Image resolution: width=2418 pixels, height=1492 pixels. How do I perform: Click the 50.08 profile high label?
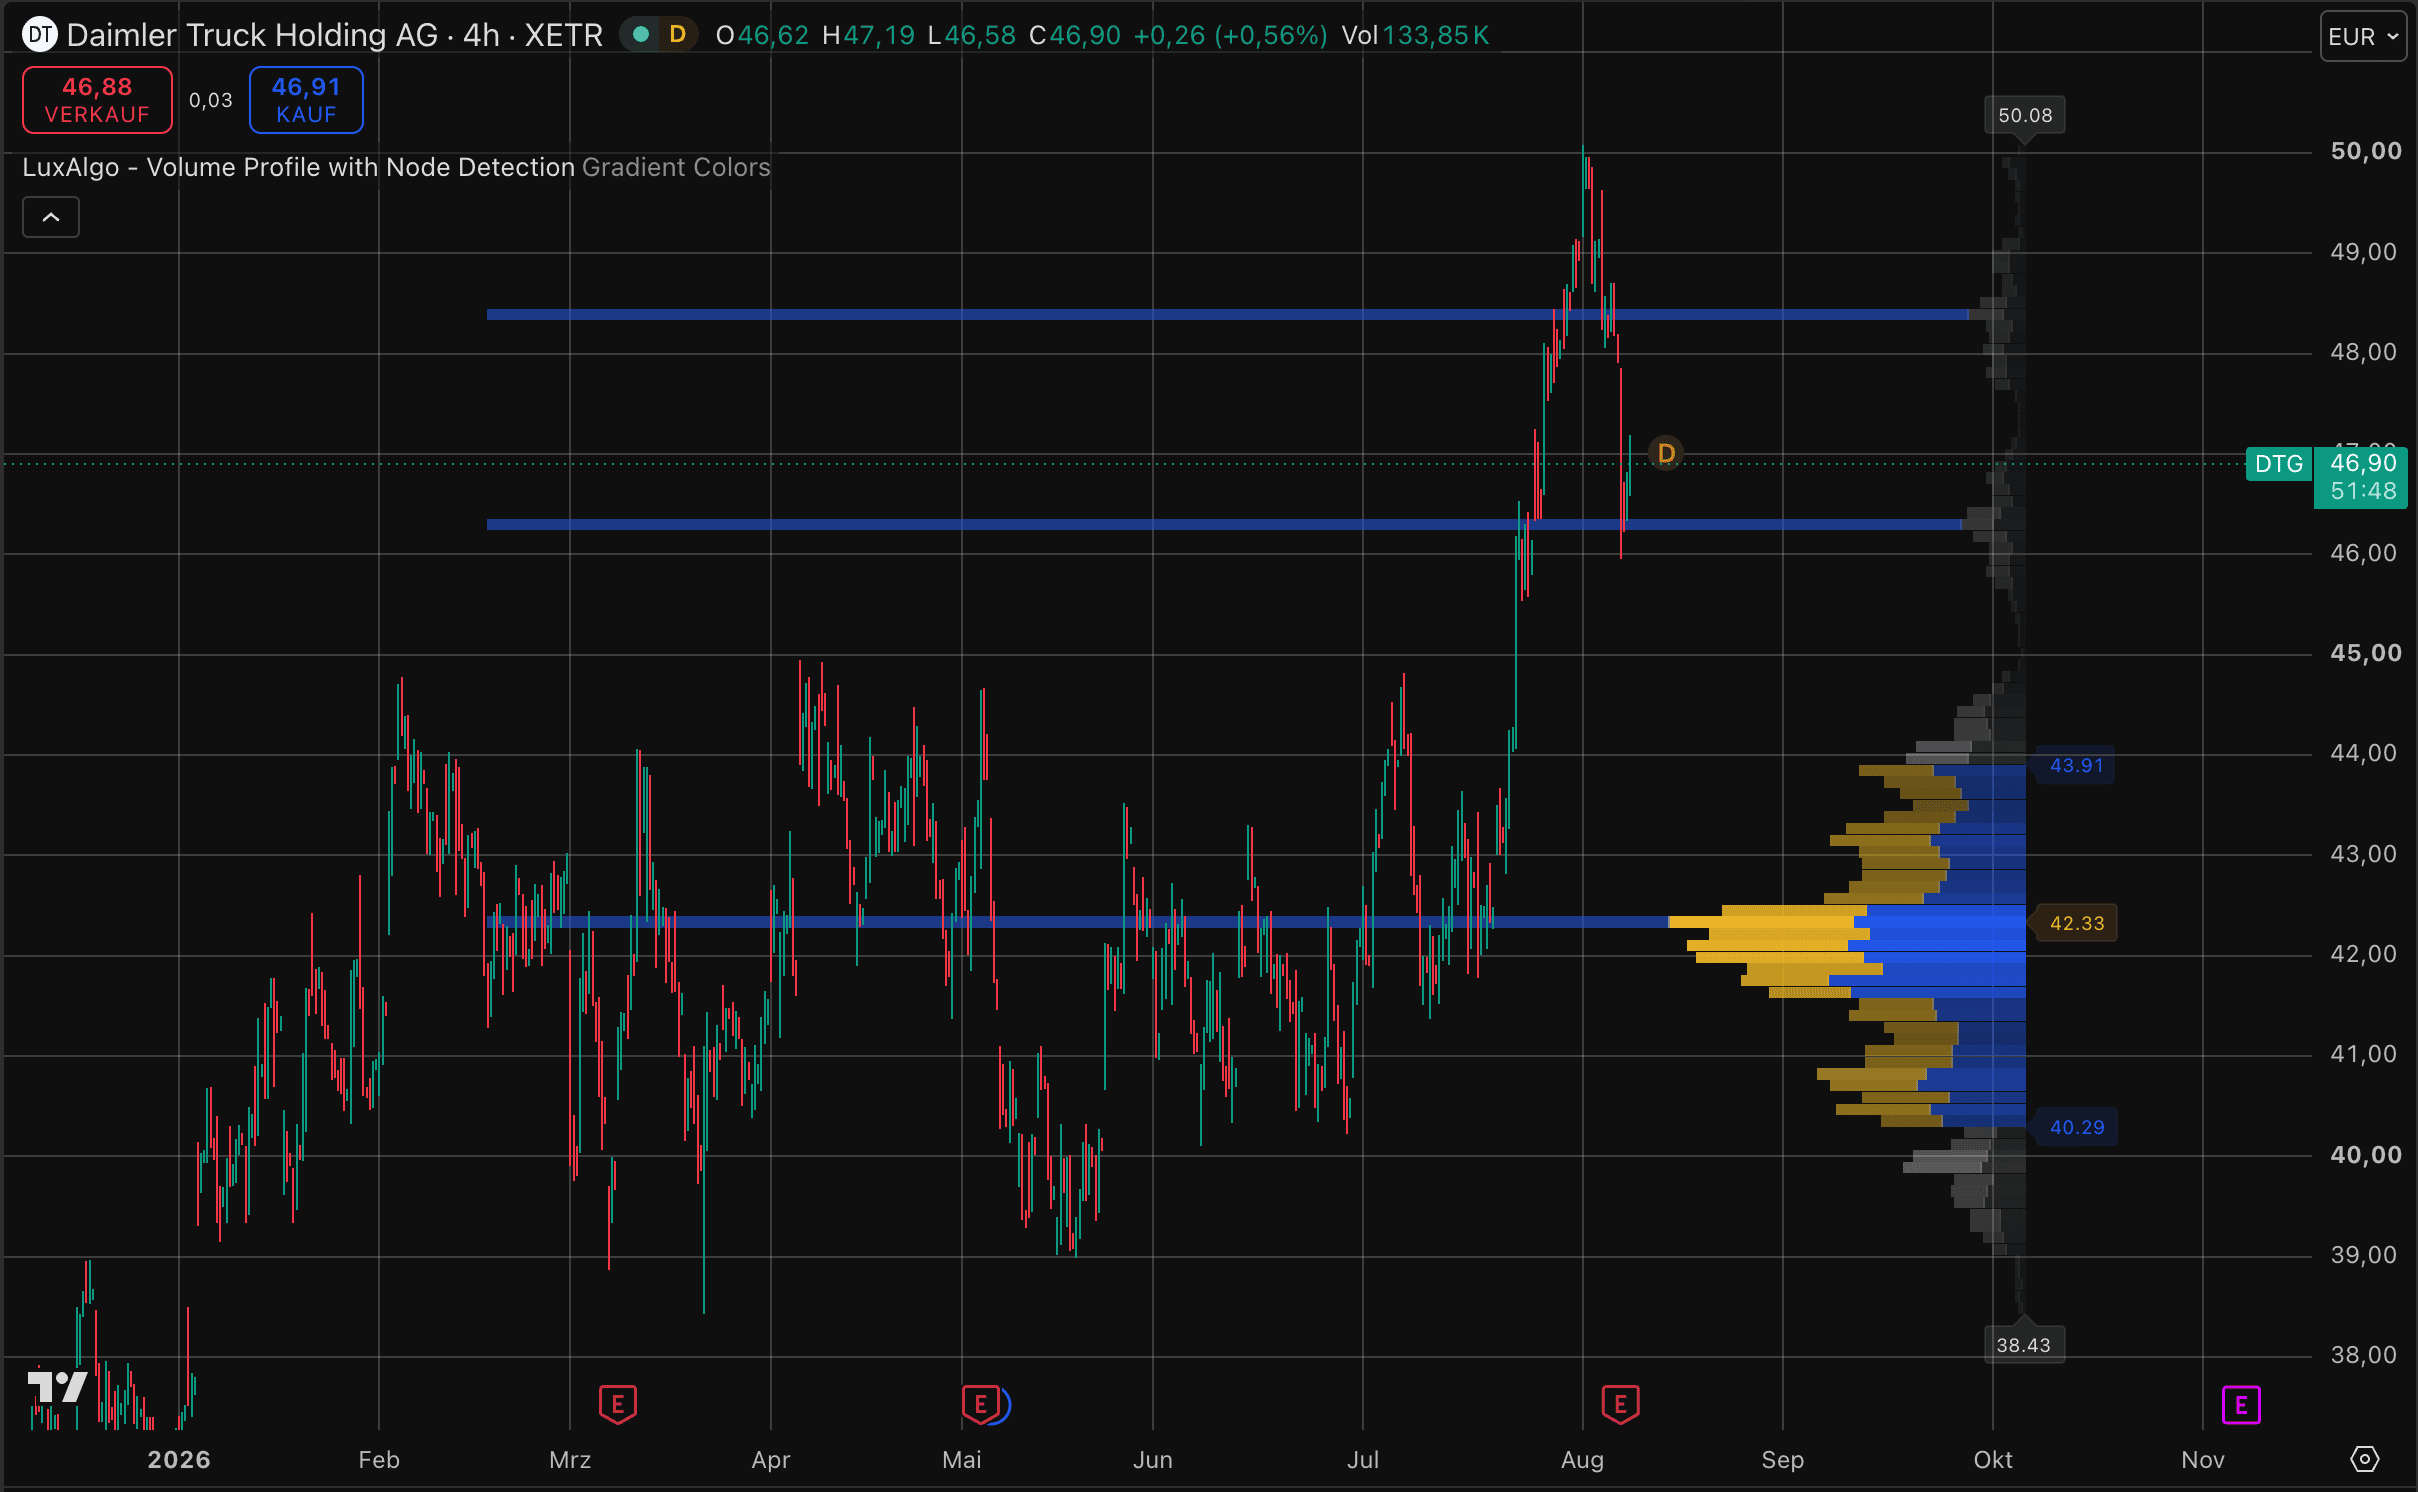[2025, 115]
